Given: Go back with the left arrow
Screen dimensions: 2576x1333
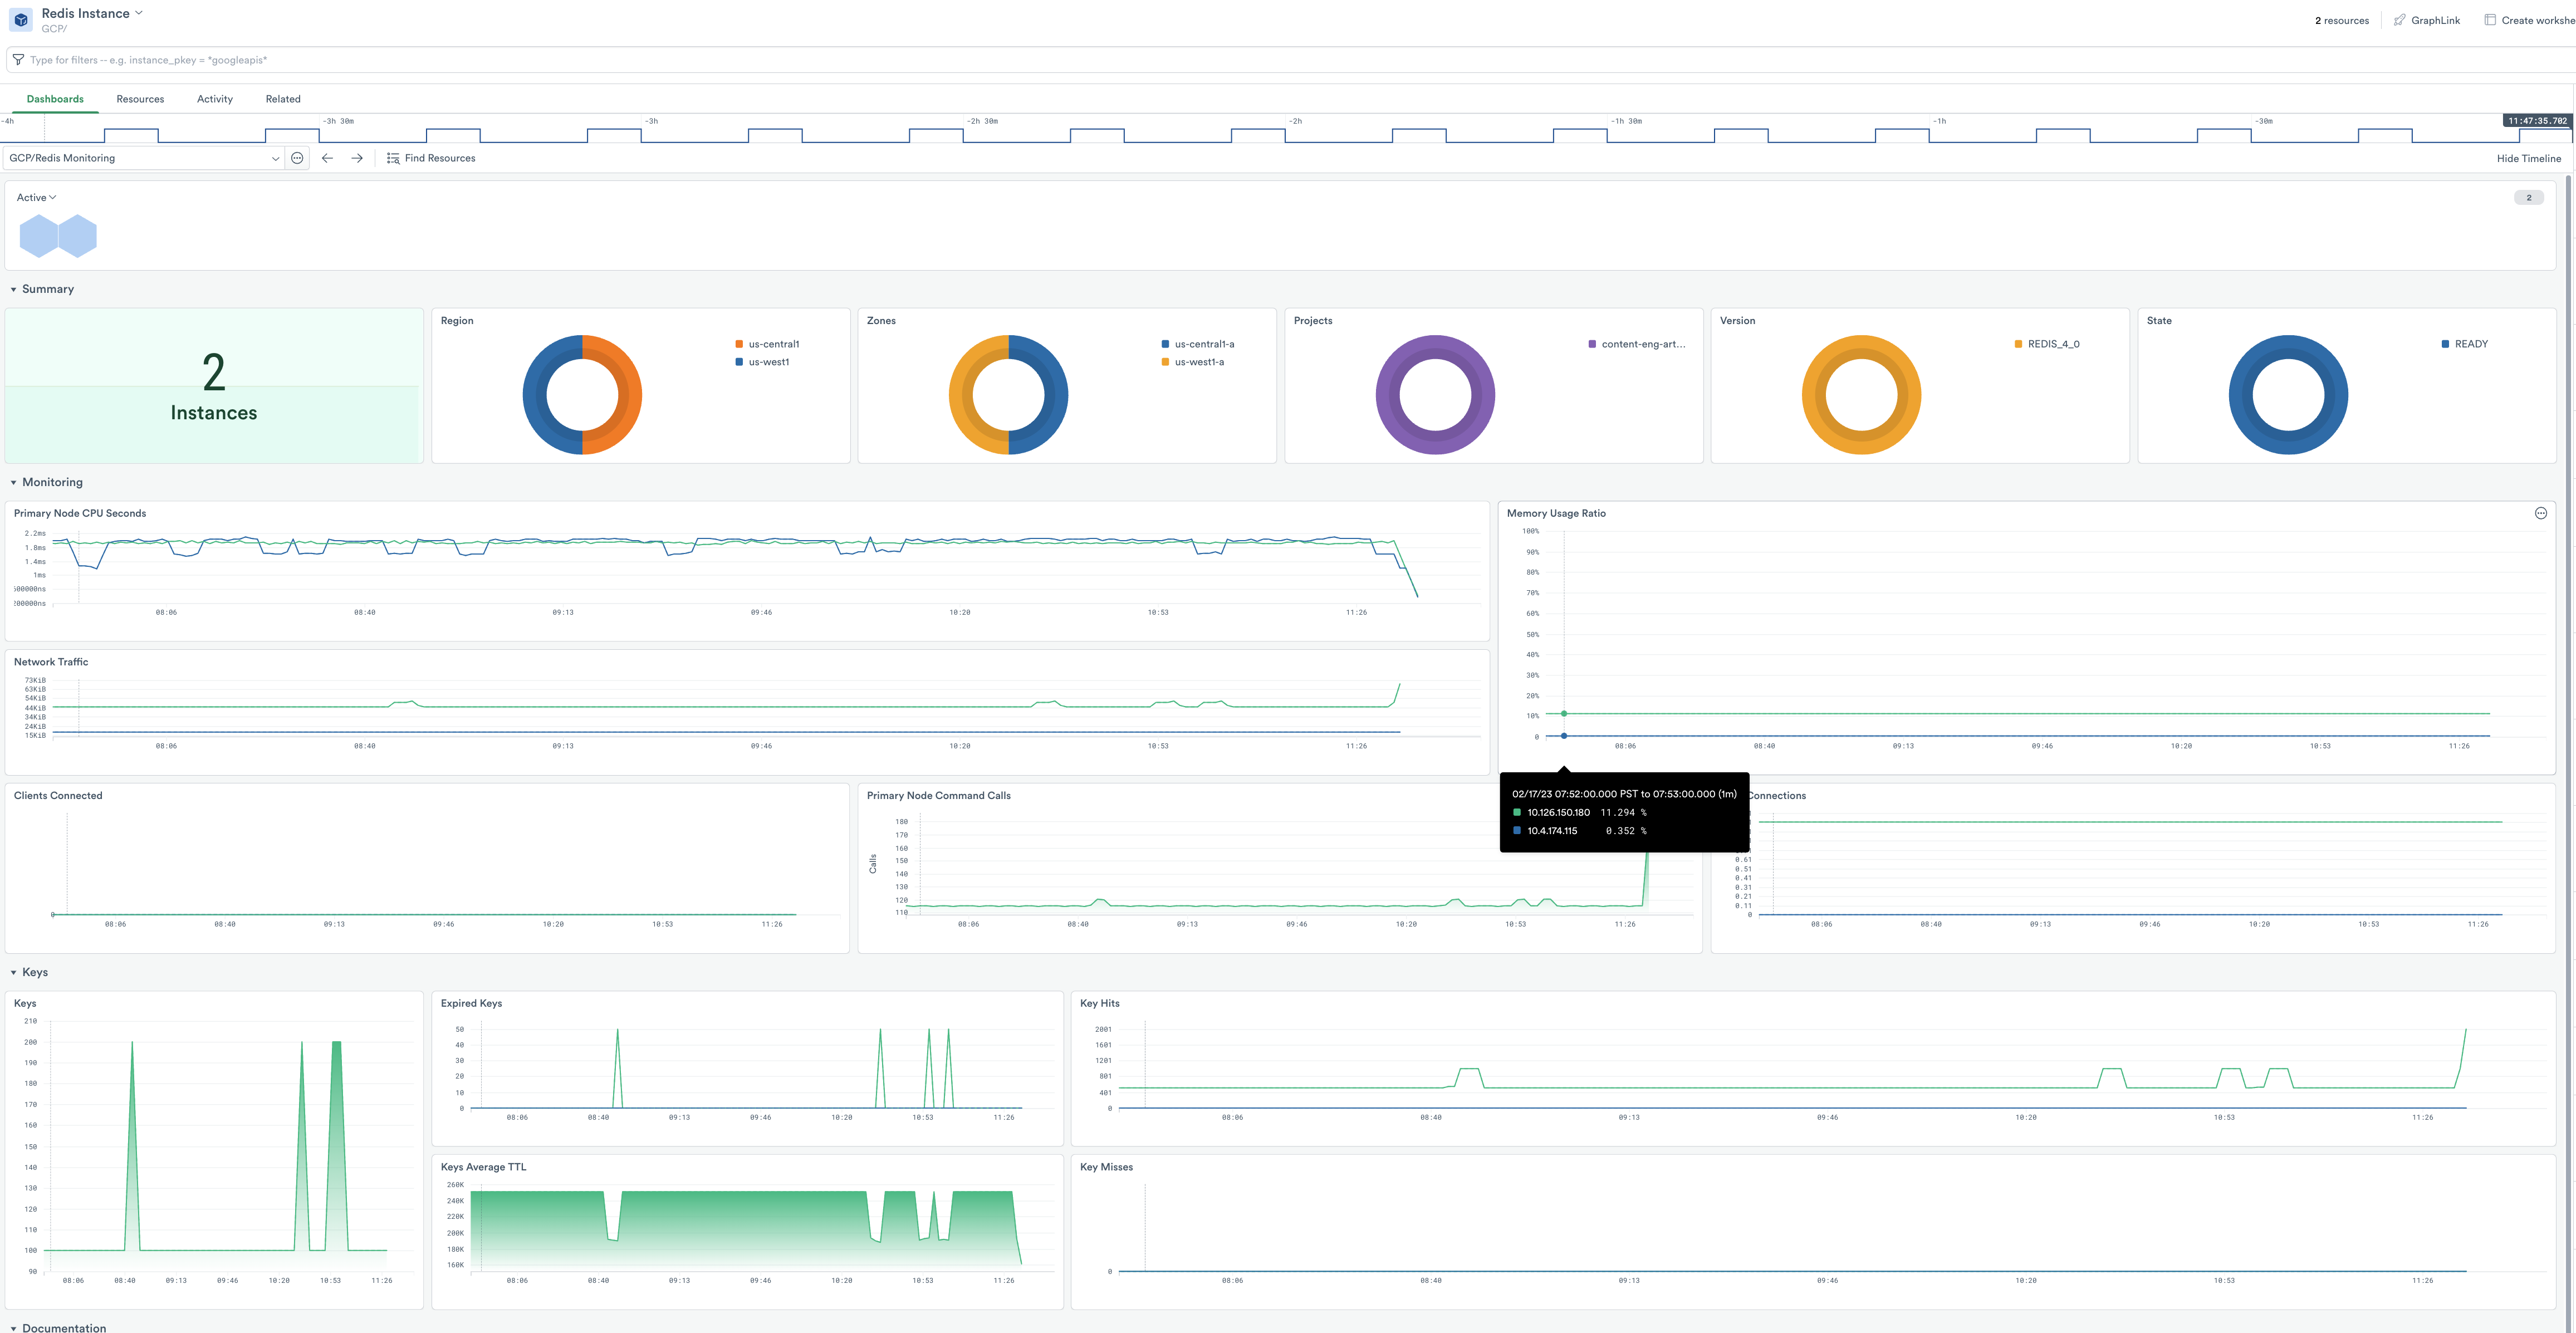Looking at the screenshot, I should (x=327, y=158).
